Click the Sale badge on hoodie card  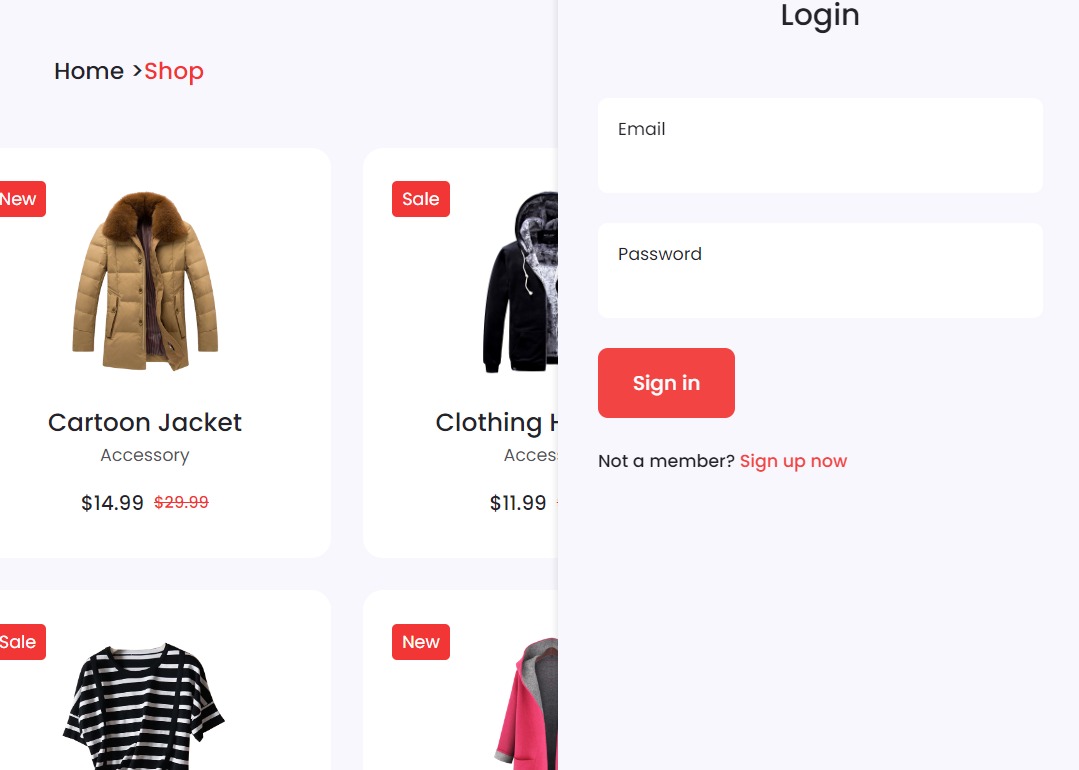click(420, 199)
